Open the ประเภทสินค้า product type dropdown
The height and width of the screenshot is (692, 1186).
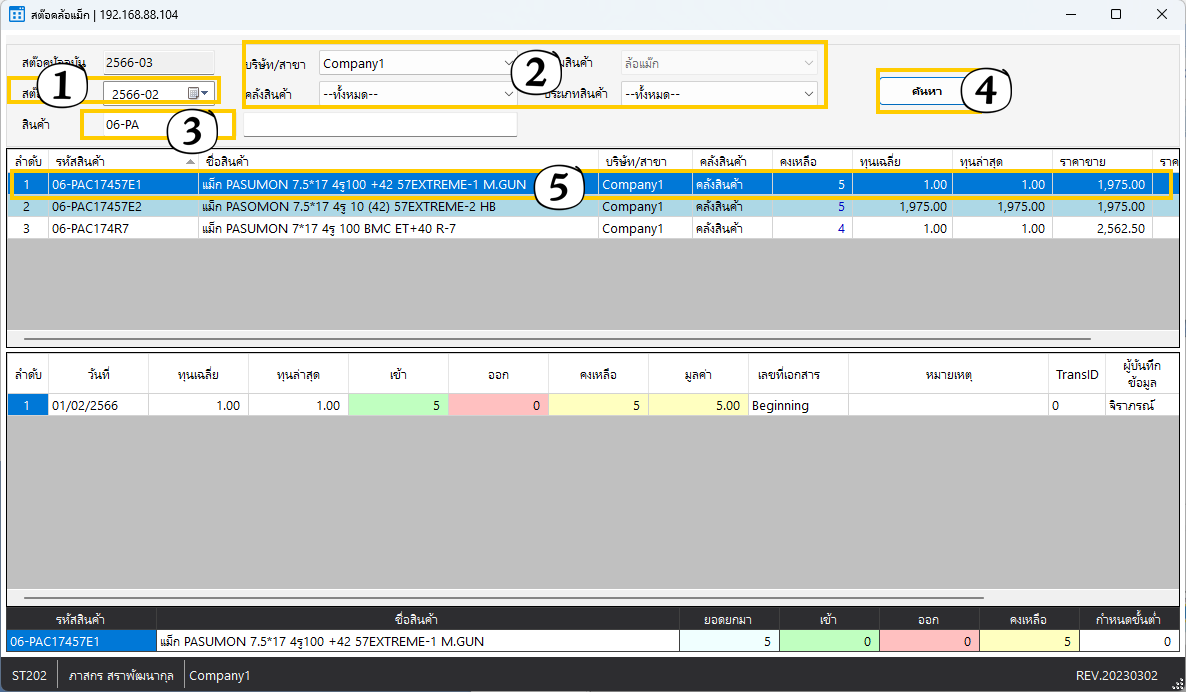(808, 94)
